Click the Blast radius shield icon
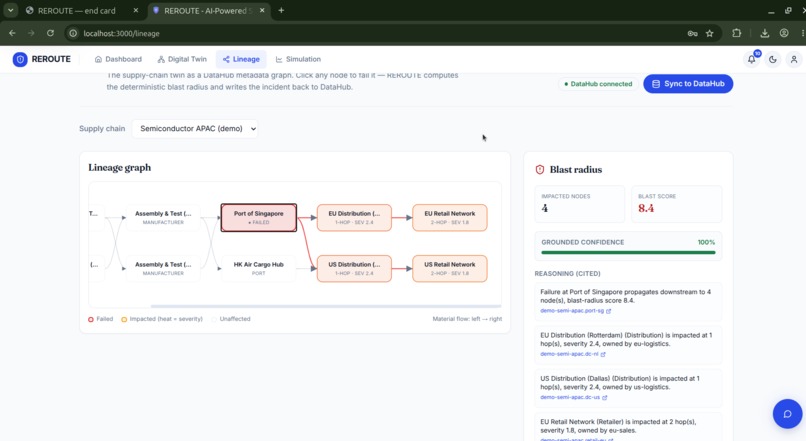806x441 pixels. [x=540, y=170]
